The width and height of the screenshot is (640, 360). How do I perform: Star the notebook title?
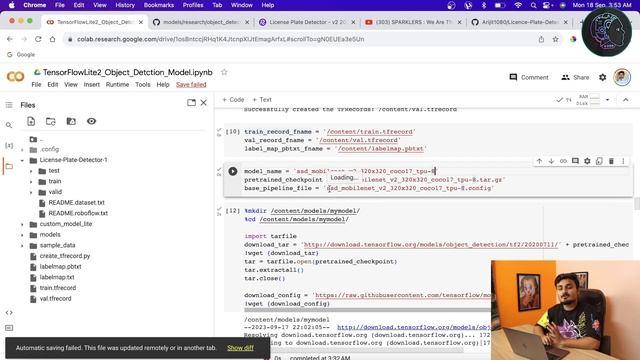point(224,72)
